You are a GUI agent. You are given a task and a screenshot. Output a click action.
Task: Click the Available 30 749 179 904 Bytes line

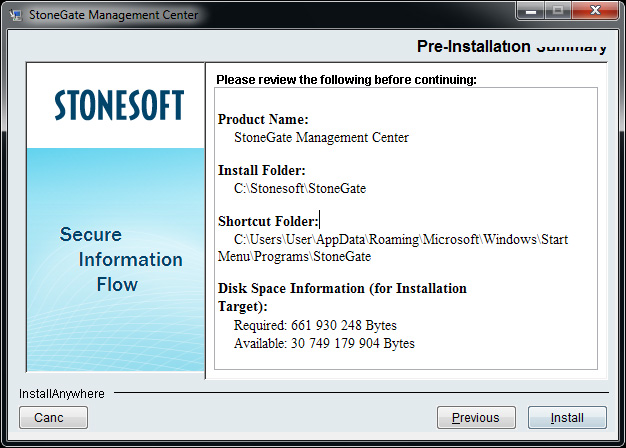coord(324,343)
